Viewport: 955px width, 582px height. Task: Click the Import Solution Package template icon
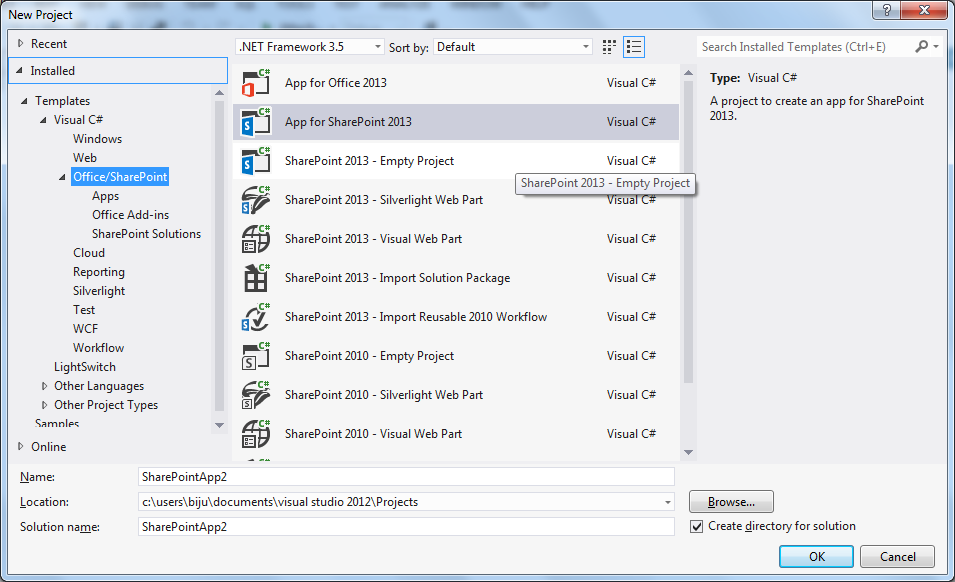tap(256, 278)
